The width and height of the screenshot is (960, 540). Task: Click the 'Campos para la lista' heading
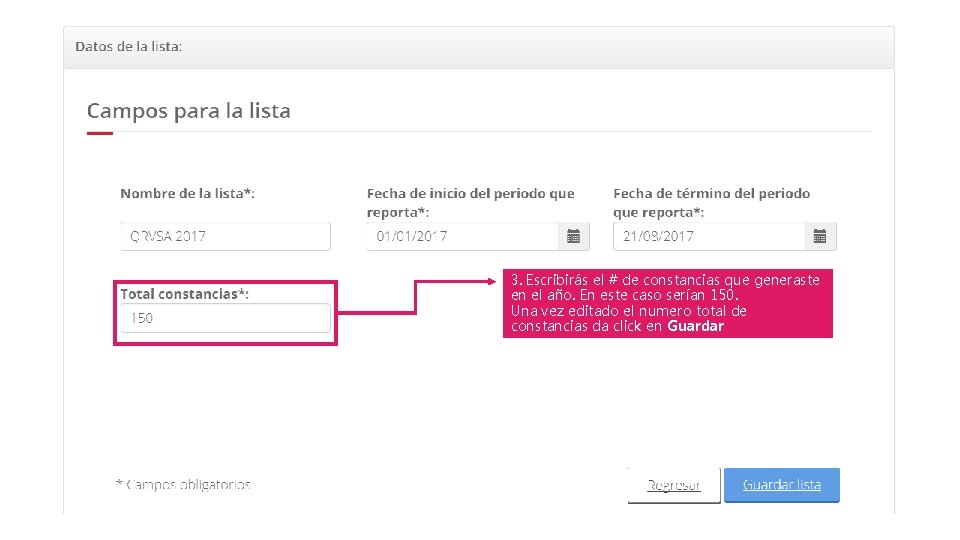[189, 111]
